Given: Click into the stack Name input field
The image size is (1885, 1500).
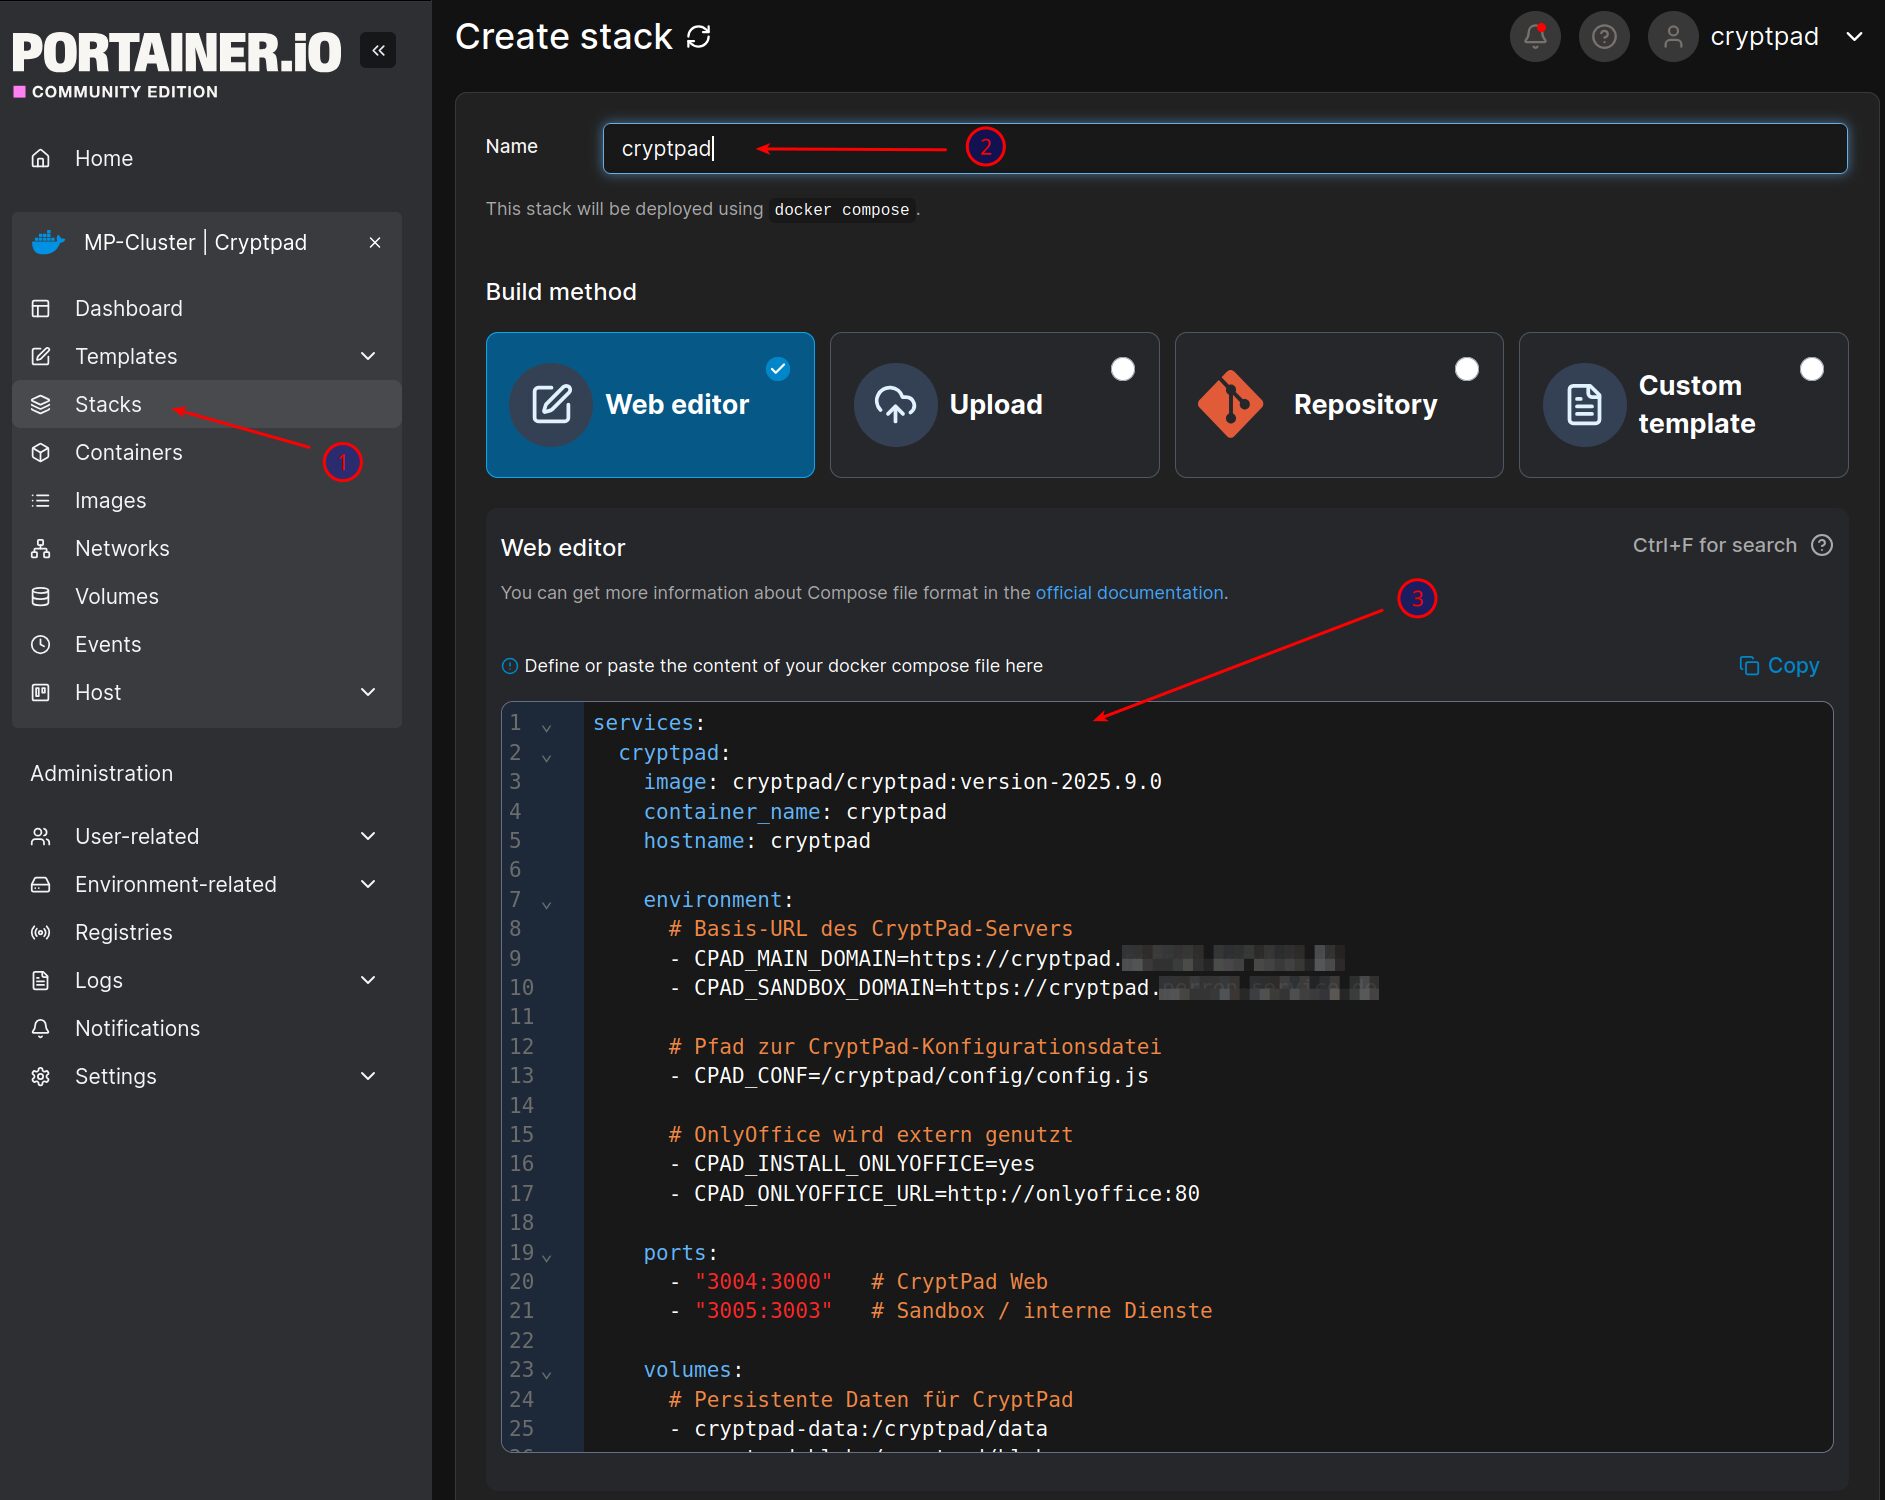Looking at the screenshot, I should click(1224, 148).
